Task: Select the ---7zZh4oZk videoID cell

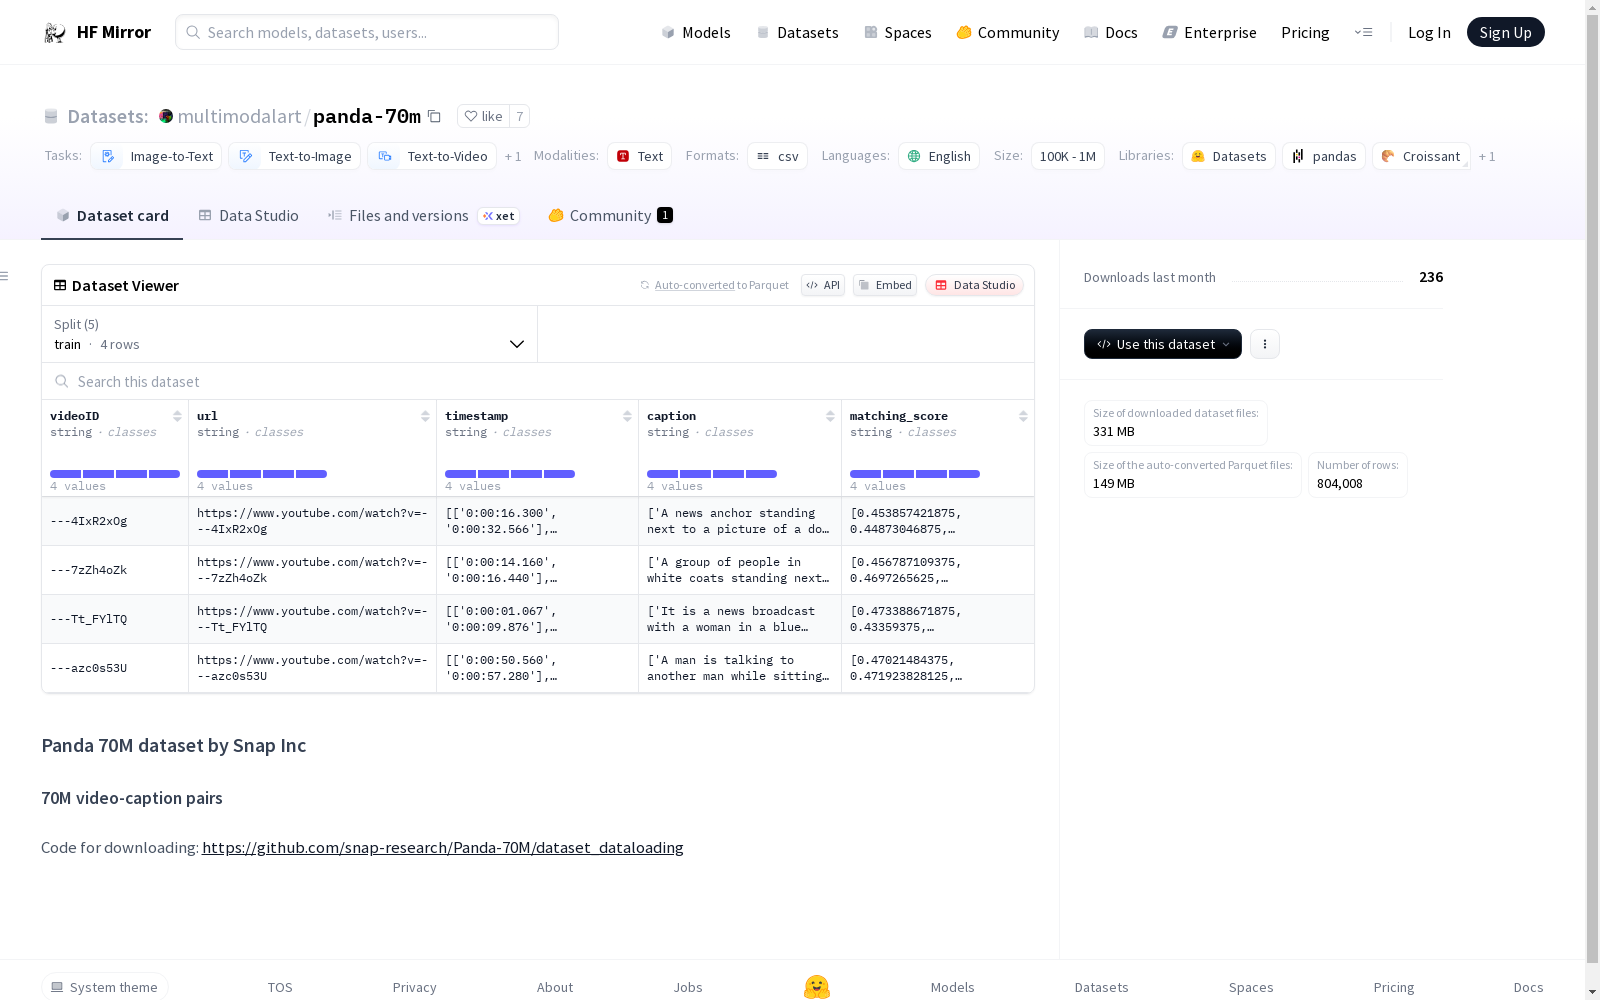Action: (x=115, y=570)
